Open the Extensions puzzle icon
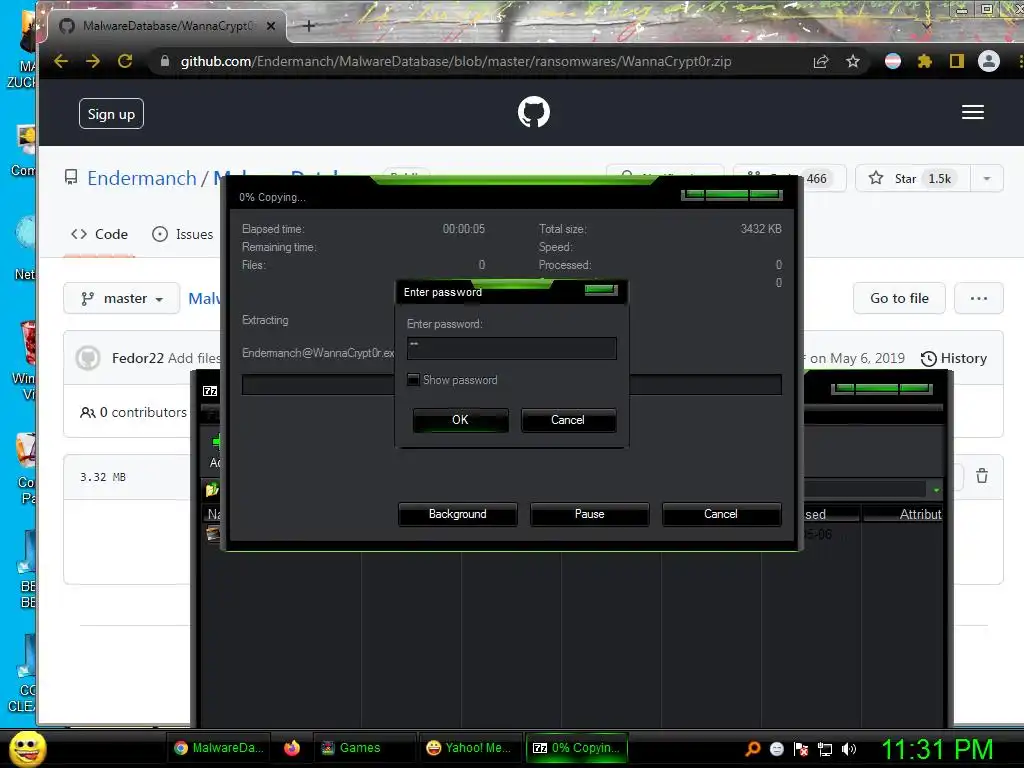 click(925, 61)
